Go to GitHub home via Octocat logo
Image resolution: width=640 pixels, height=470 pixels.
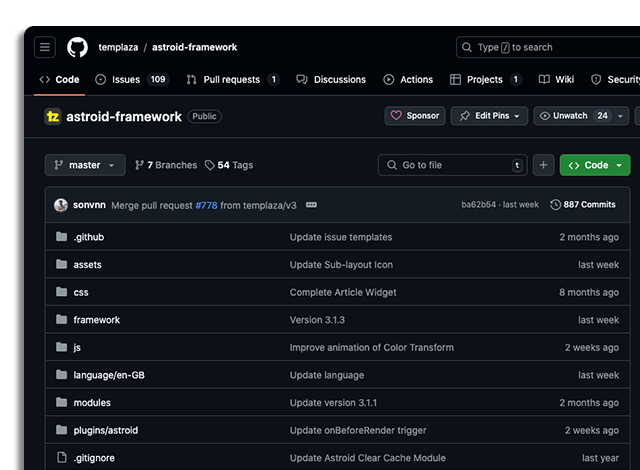77,47
